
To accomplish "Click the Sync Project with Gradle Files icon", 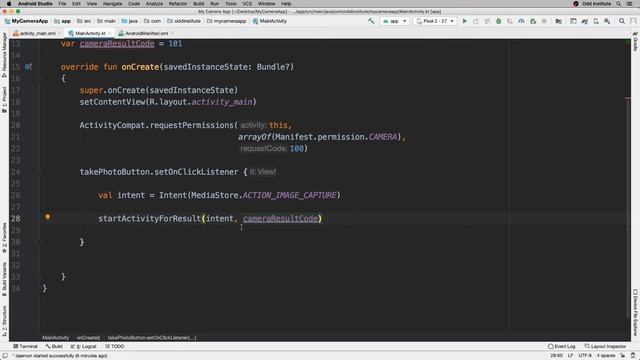I will point(584,21).
